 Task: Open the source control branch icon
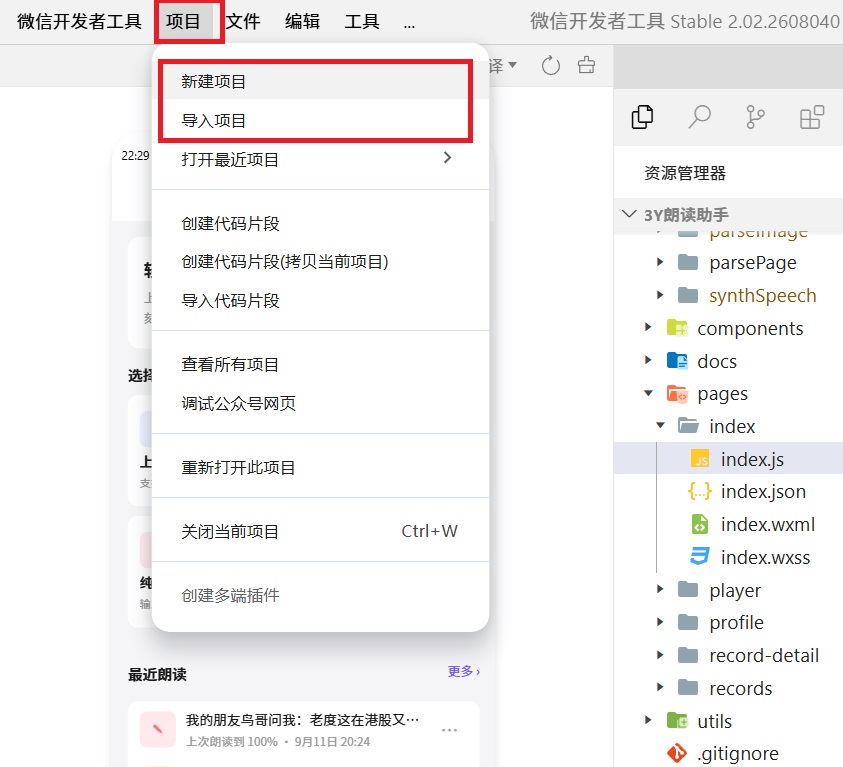pyautogui.click(x=755, y=117)
